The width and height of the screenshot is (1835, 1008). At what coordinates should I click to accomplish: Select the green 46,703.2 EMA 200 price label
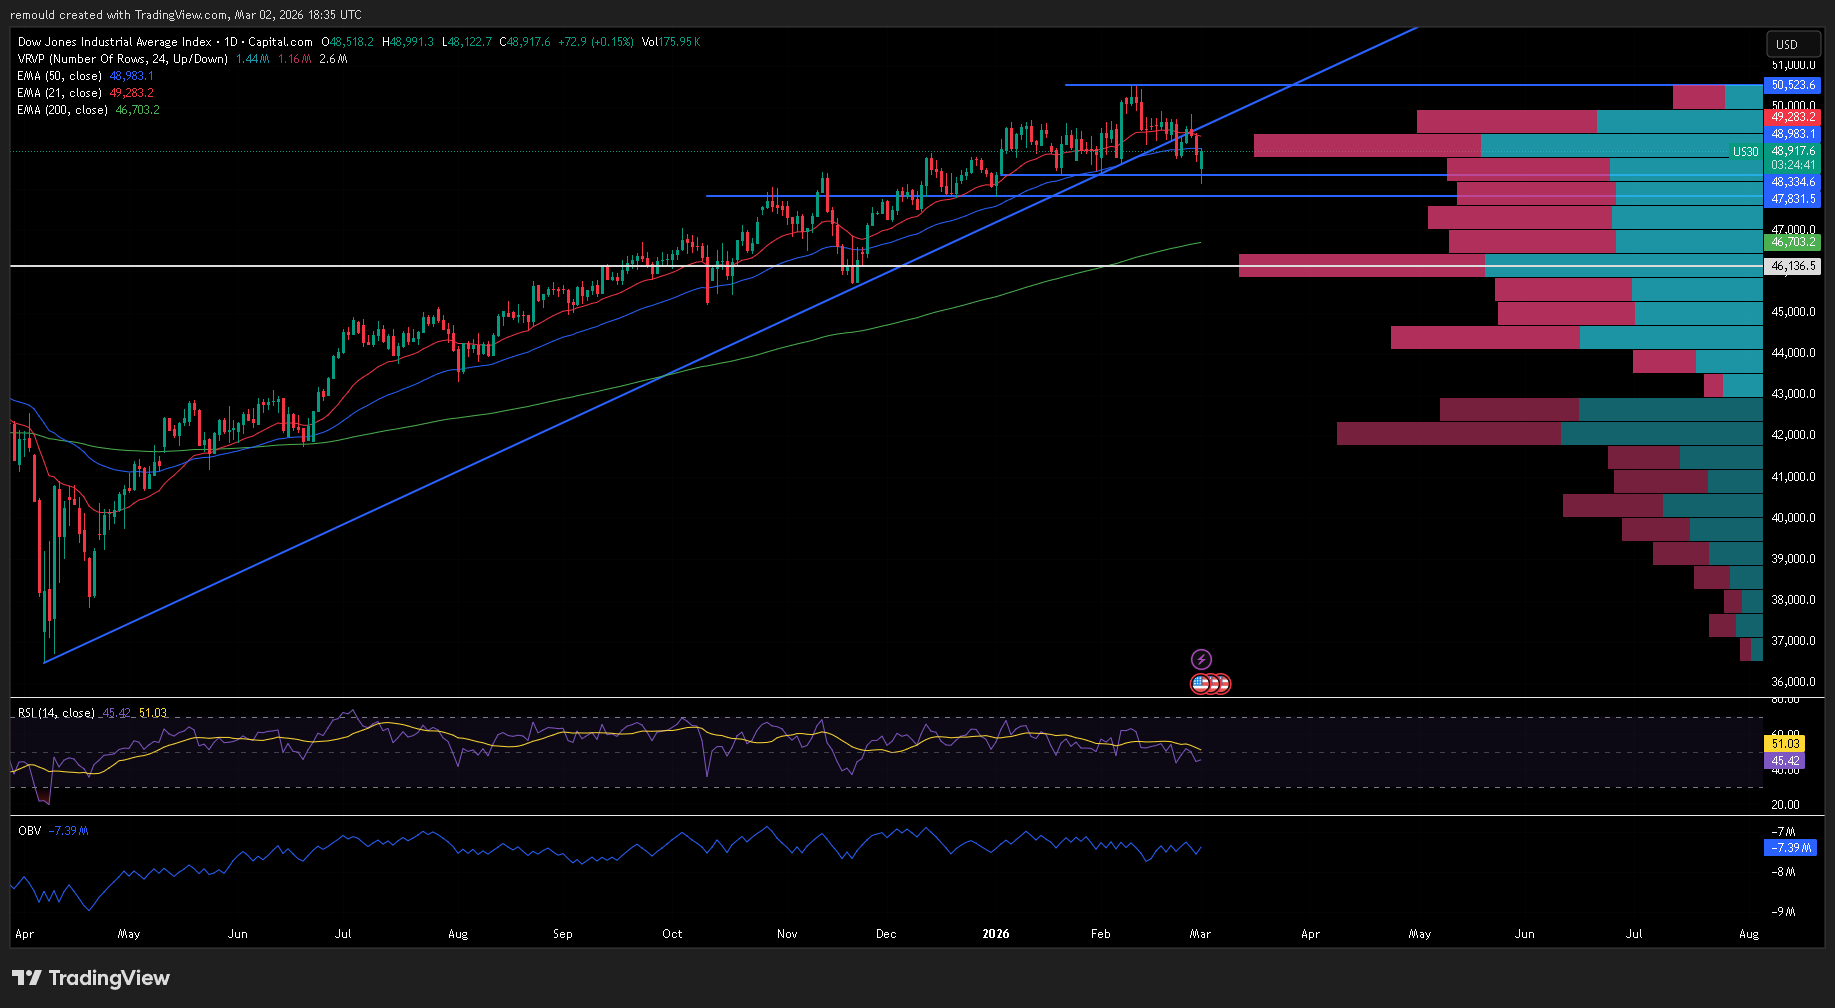(1793, 242)
